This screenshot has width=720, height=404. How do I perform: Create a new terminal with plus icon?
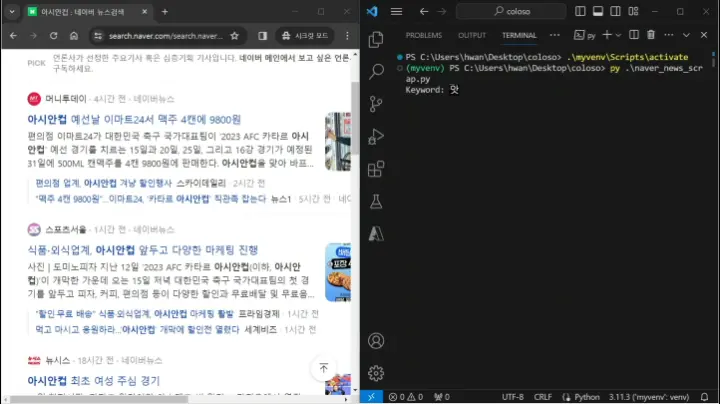(x=607, y=35)
